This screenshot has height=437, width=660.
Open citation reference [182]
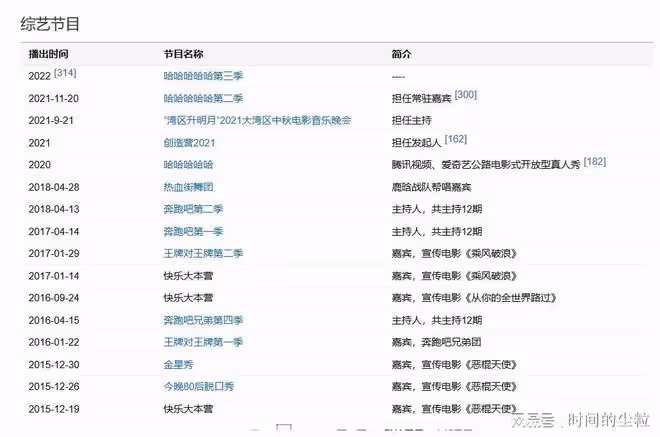click(595, 161)
